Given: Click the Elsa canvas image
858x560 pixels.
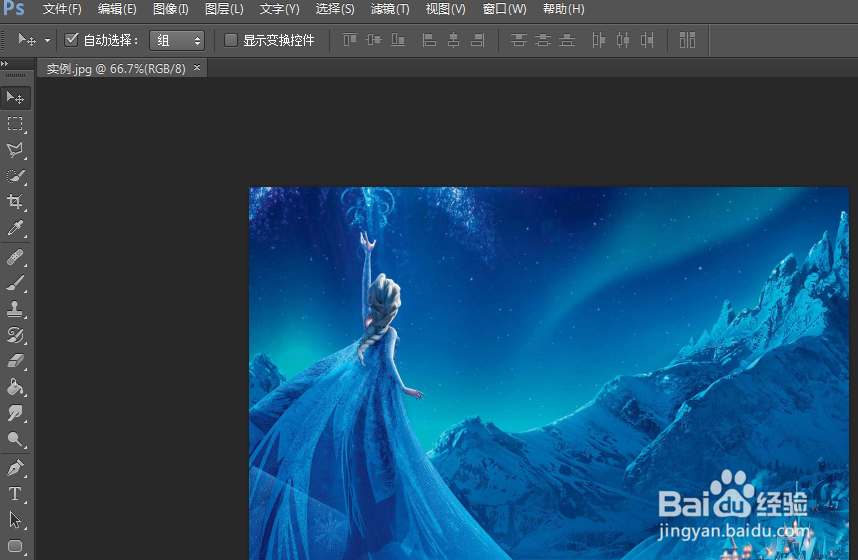Looking at the screenshot, I should point(549,373).
